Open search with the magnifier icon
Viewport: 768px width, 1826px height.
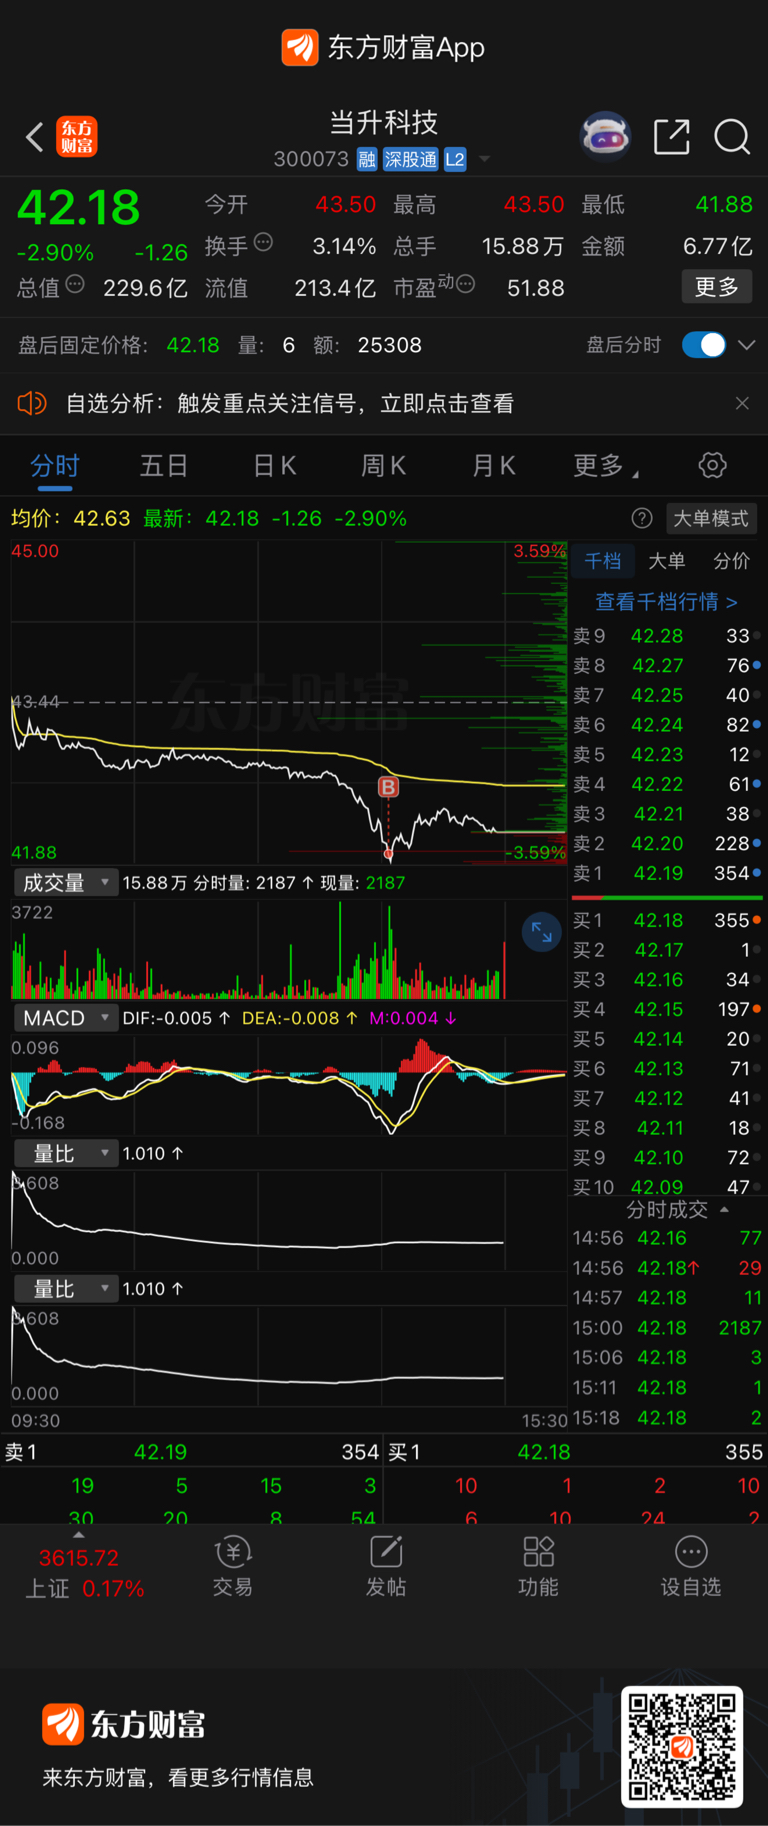[x=732, y=136]
